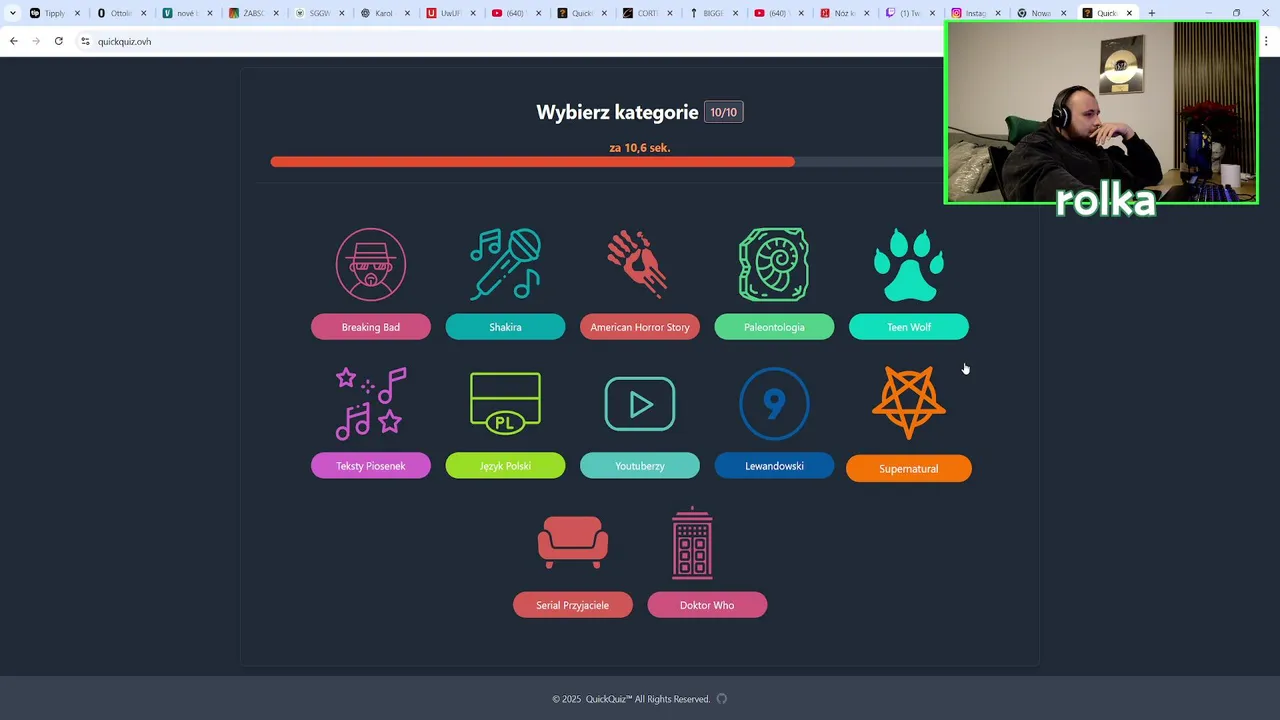The width and height of the screenshot is (1280, 720).
Task: Click the Teen Wolf paw icon
Action: pyautogui.click(x=908, y=264)
